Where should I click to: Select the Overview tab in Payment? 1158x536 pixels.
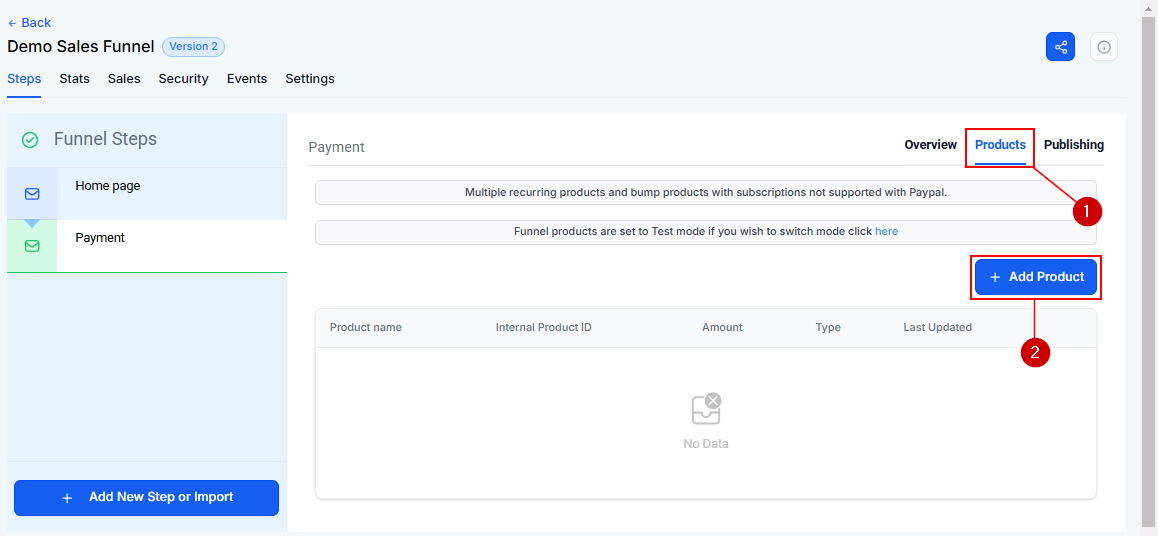931,145
